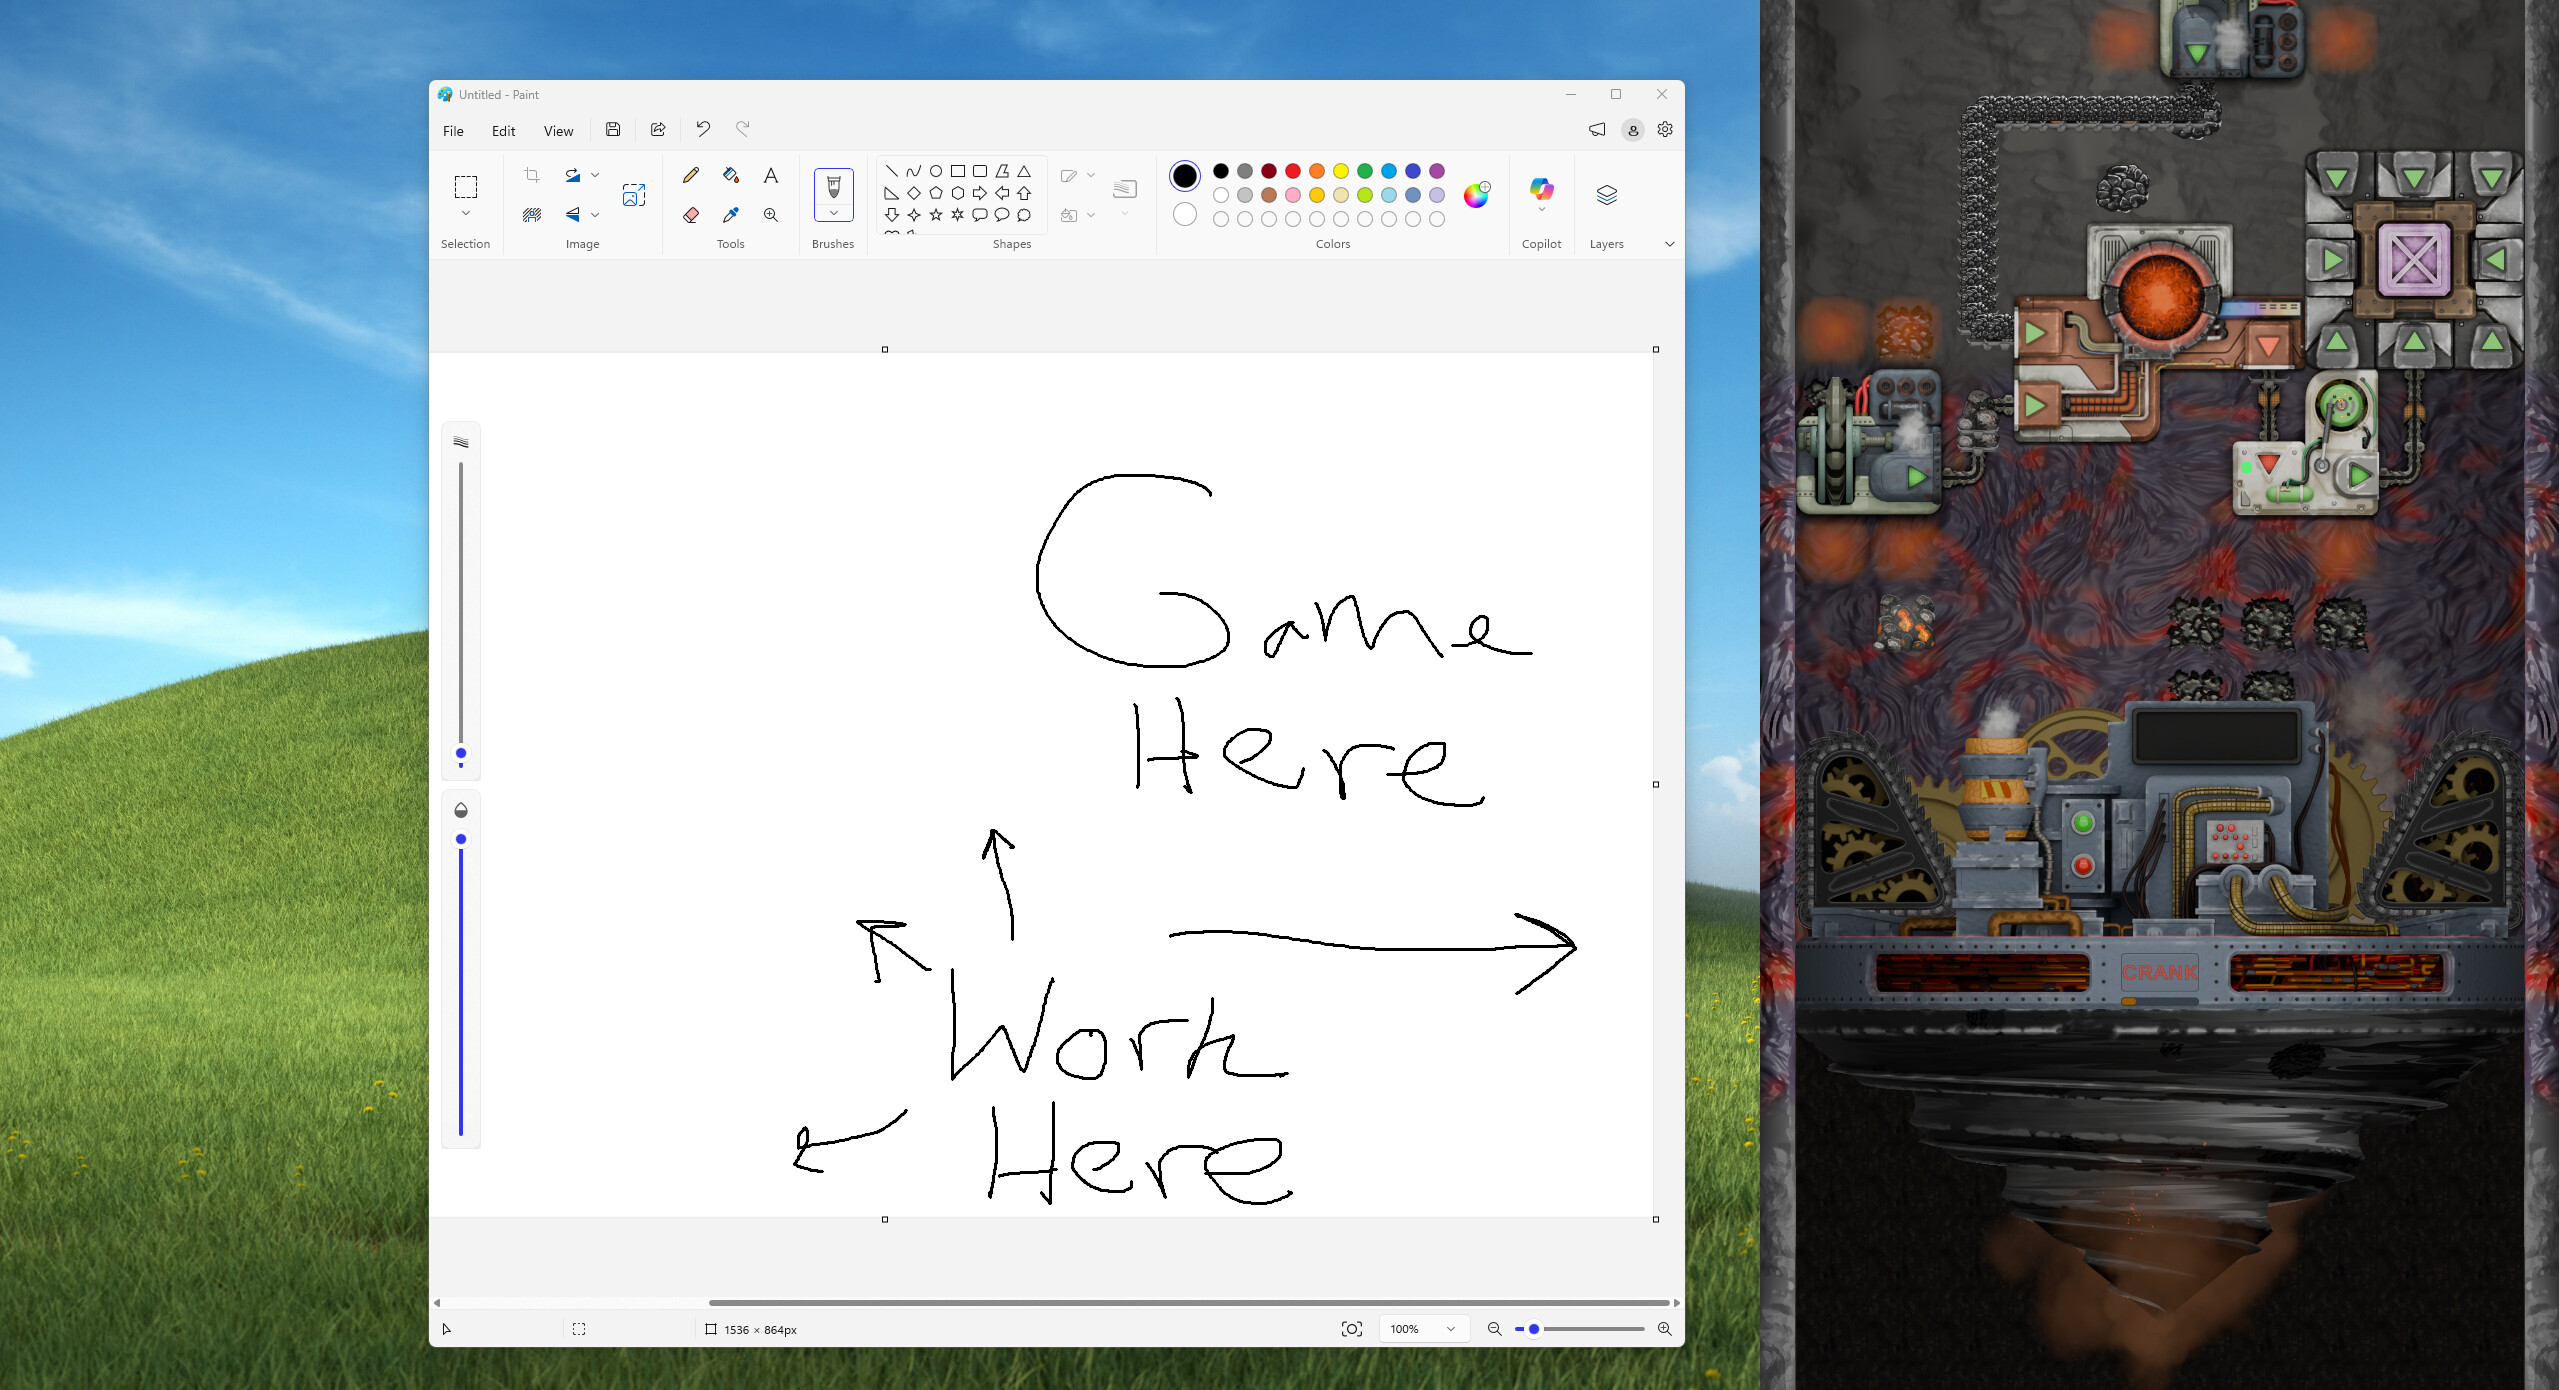
Task: Click the Save icon in title bar
Action: click(x=613, y=130)
